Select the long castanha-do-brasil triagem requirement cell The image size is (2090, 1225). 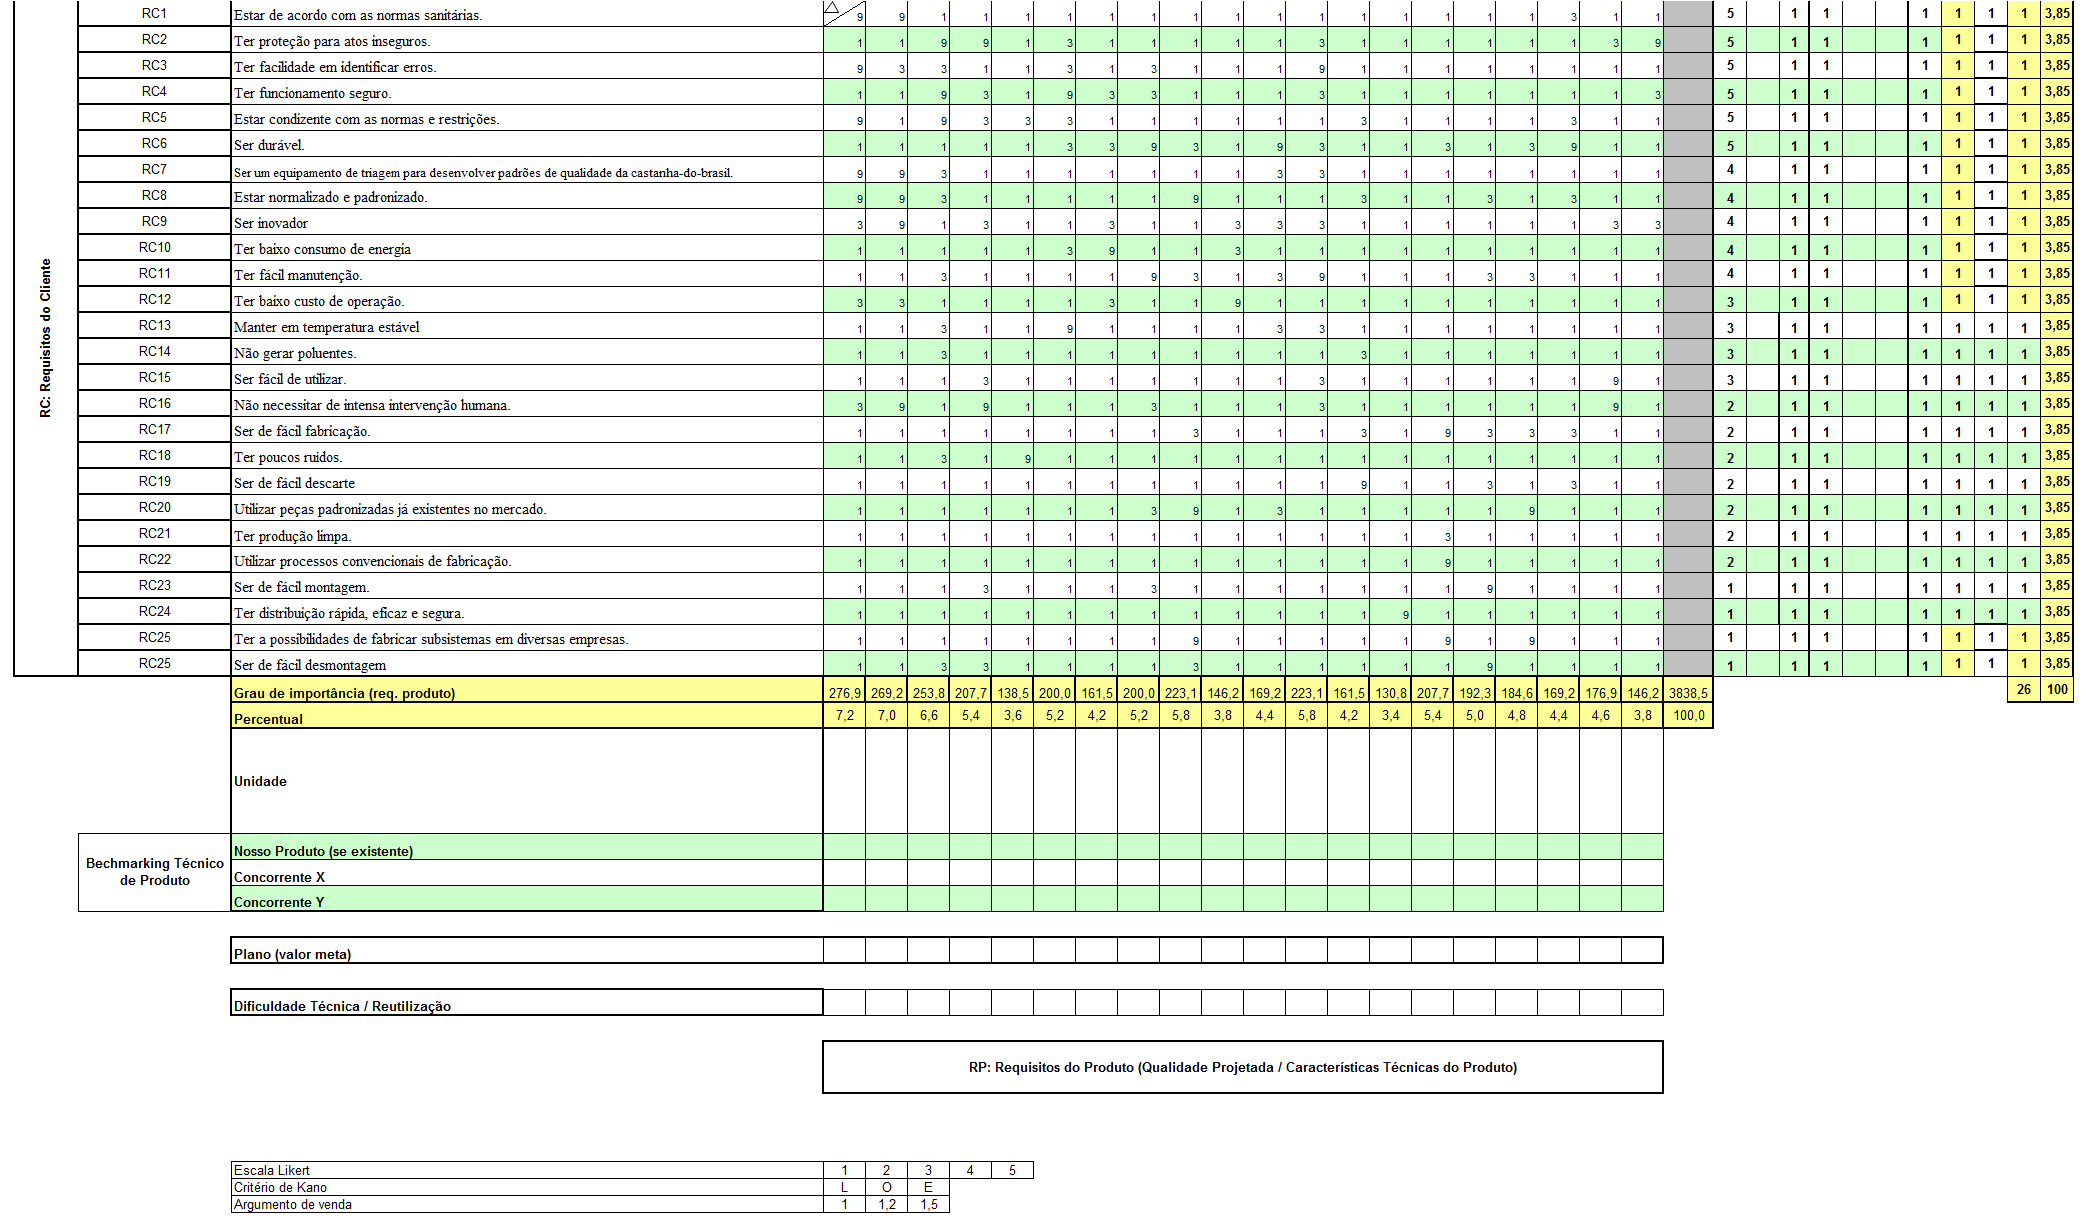(527, 170)
